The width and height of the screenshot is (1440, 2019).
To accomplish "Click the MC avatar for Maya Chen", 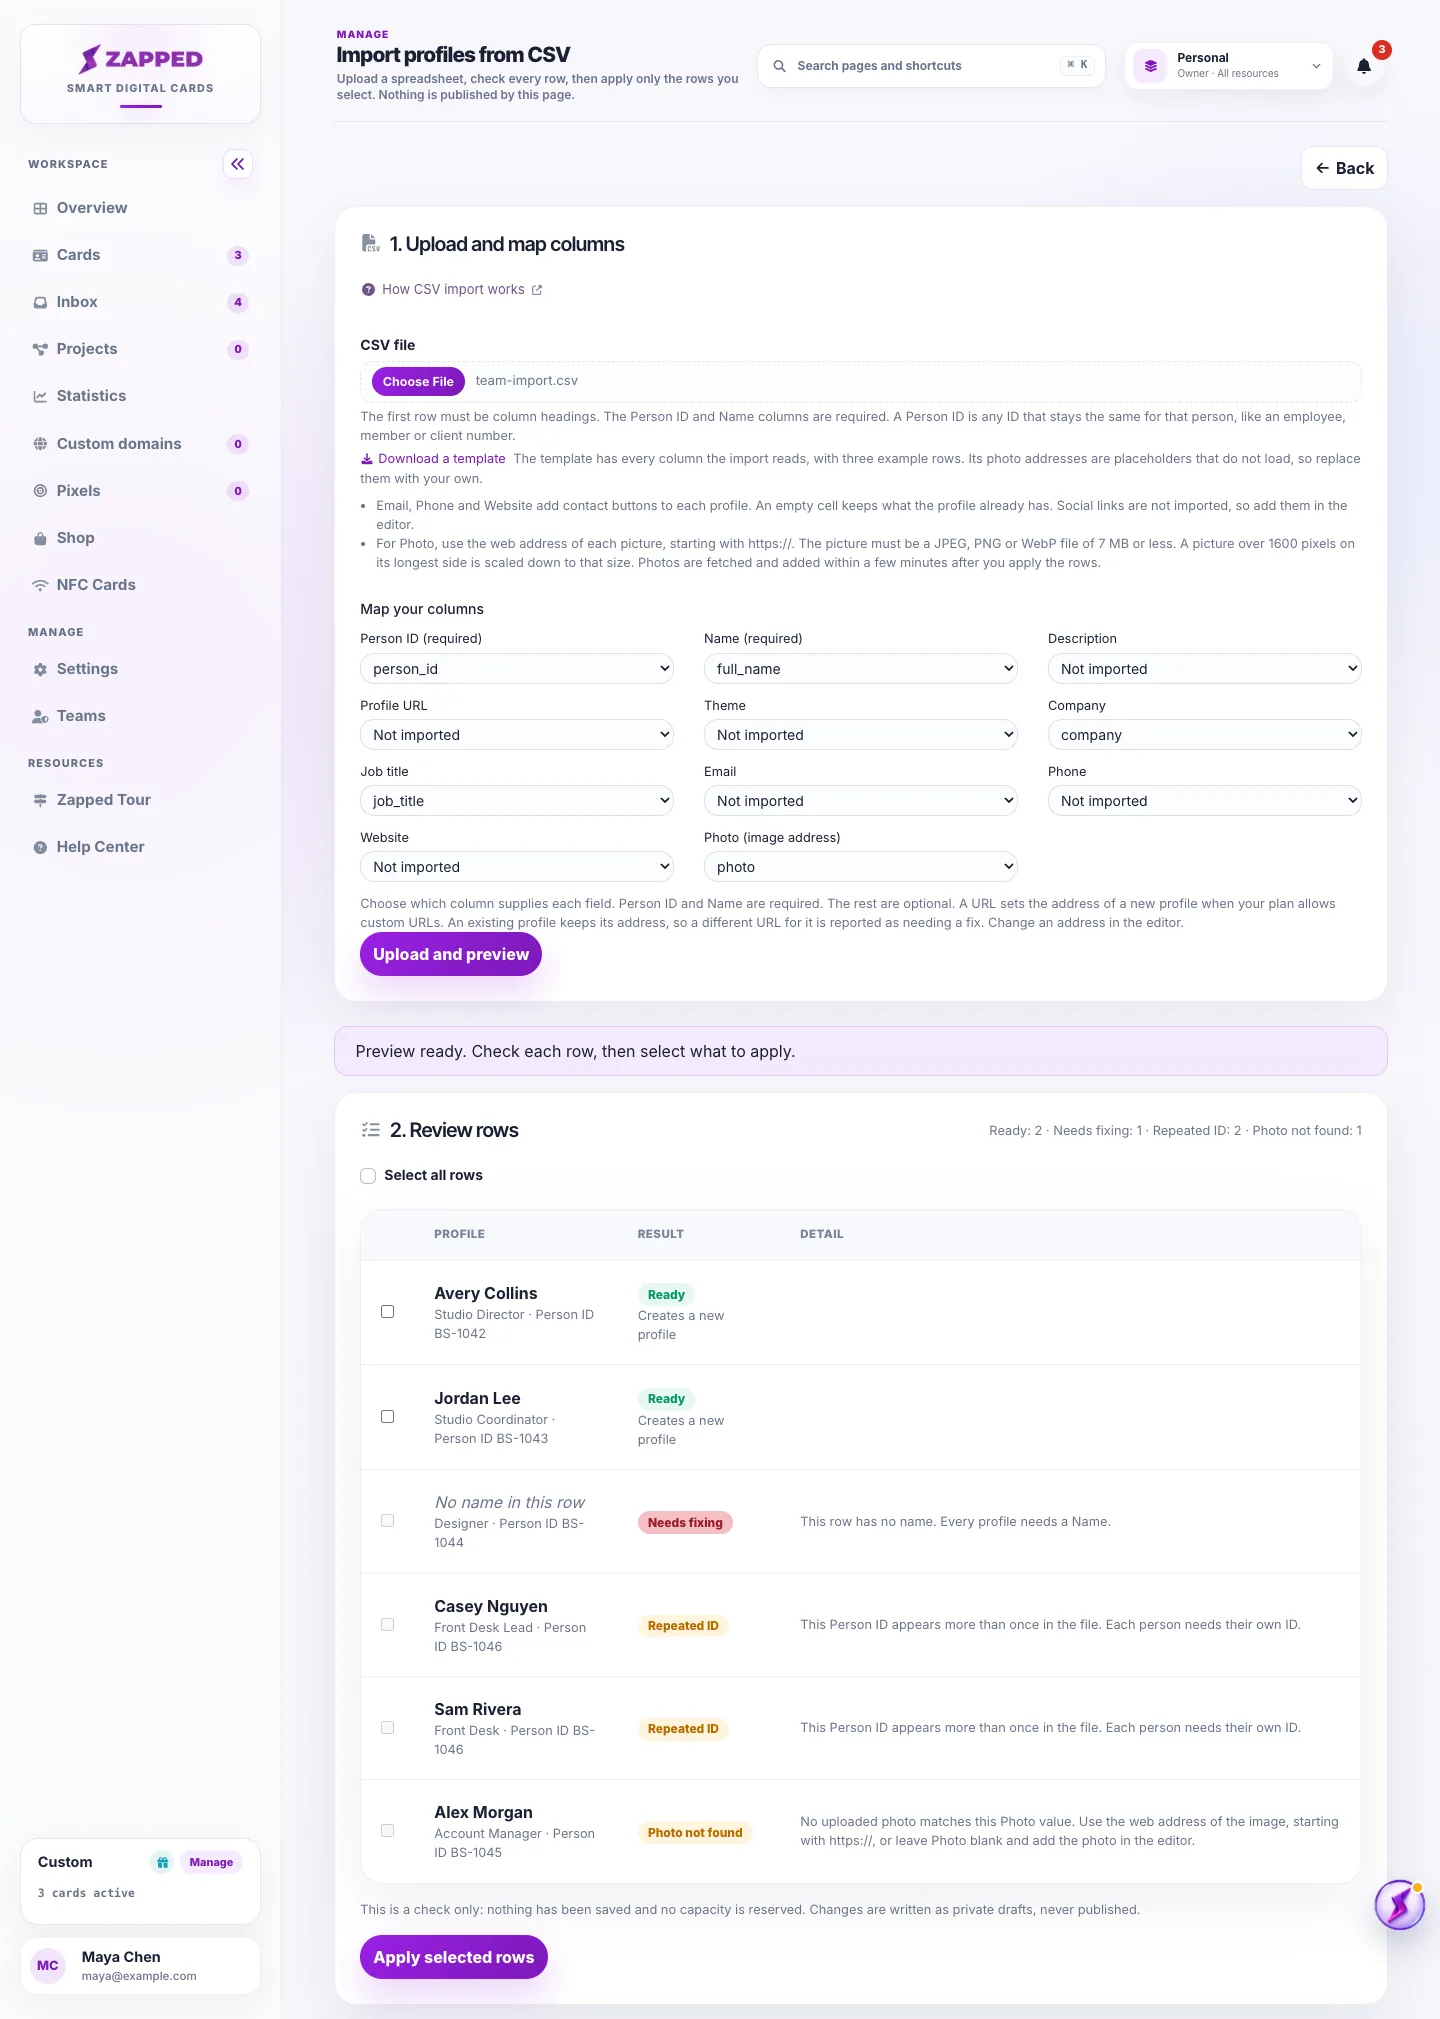I will coord(48,1965).
